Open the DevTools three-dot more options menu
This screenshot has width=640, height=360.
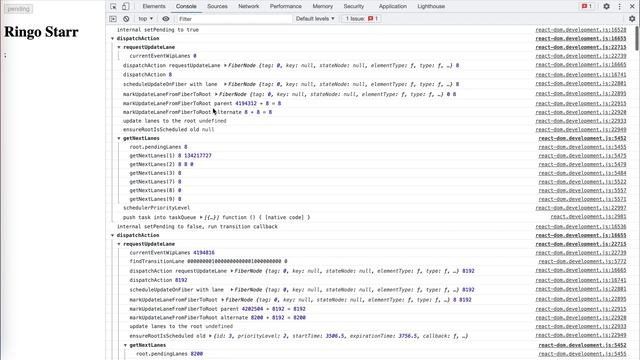click(620, 7)
